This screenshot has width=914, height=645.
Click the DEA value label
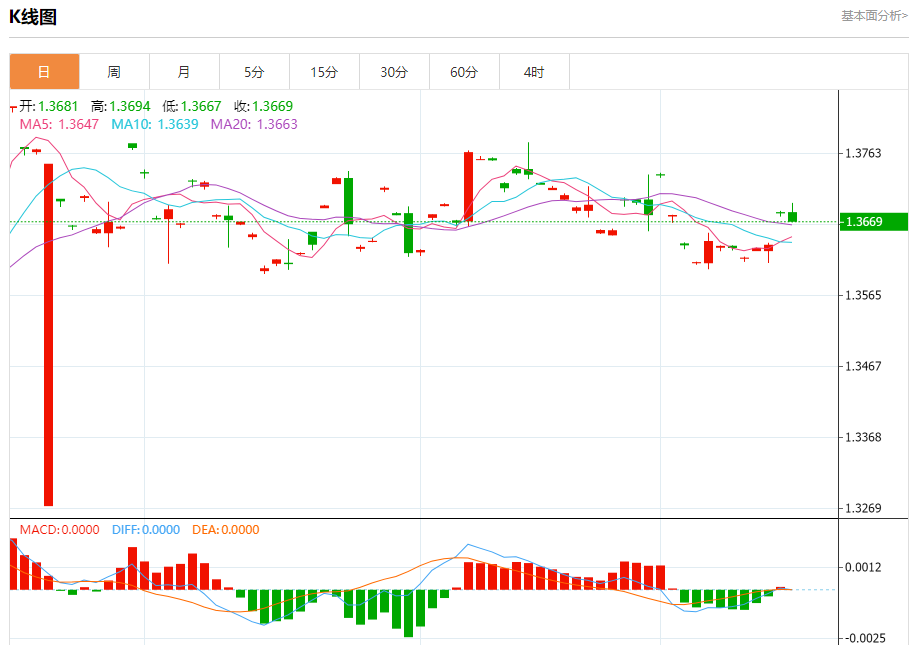point(225,530)
